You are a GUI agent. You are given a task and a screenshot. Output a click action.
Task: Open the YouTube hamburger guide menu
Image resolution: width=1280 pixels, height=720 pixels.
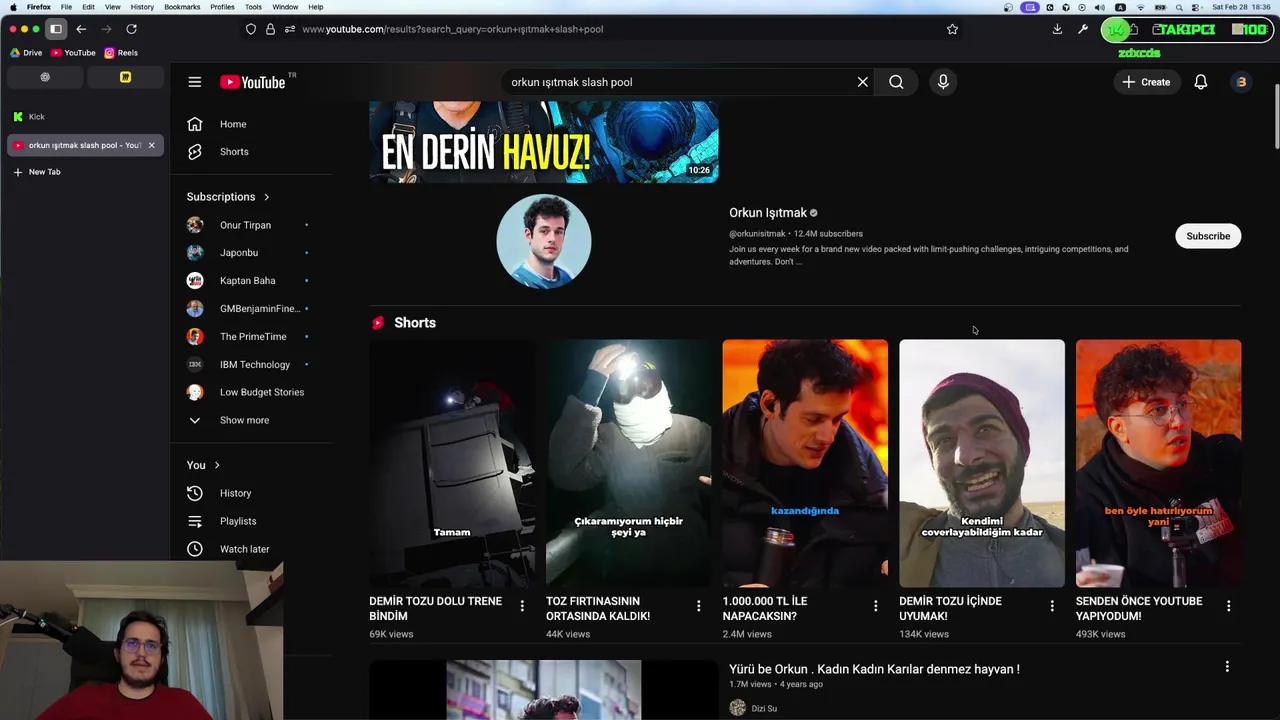coord(195,82)
